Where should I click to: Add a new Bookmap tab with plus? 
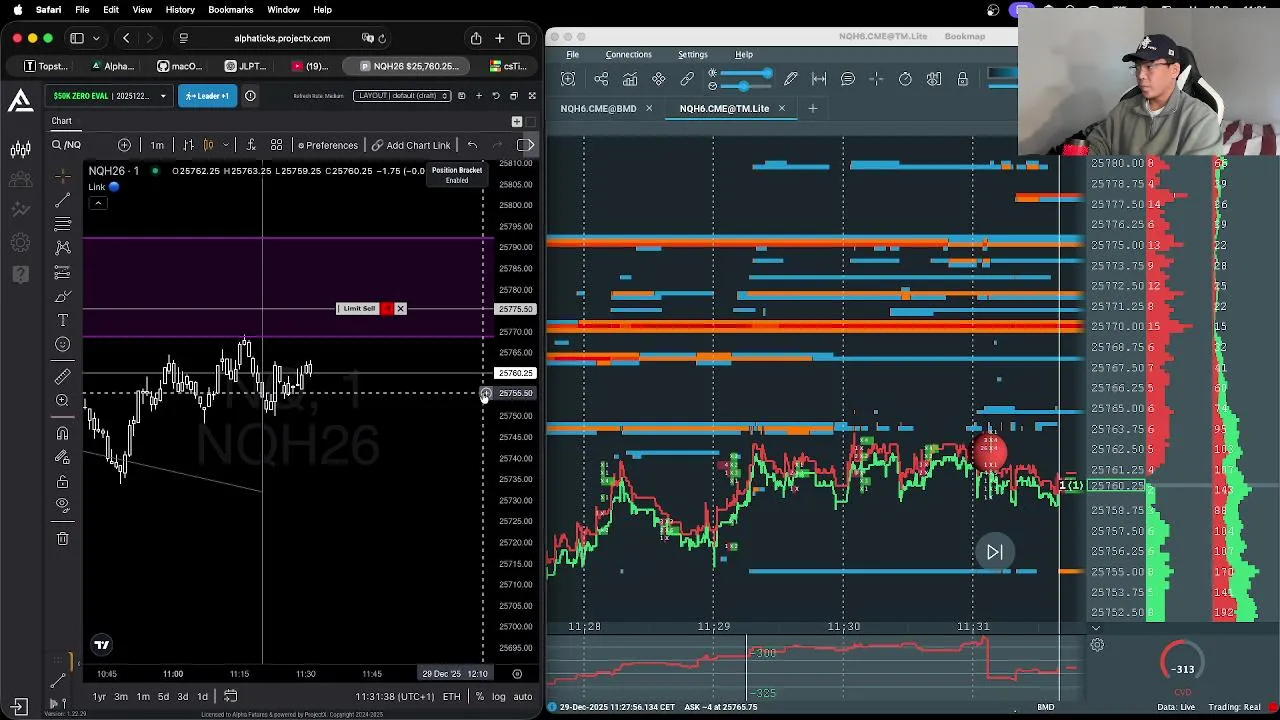pos(812,108)
